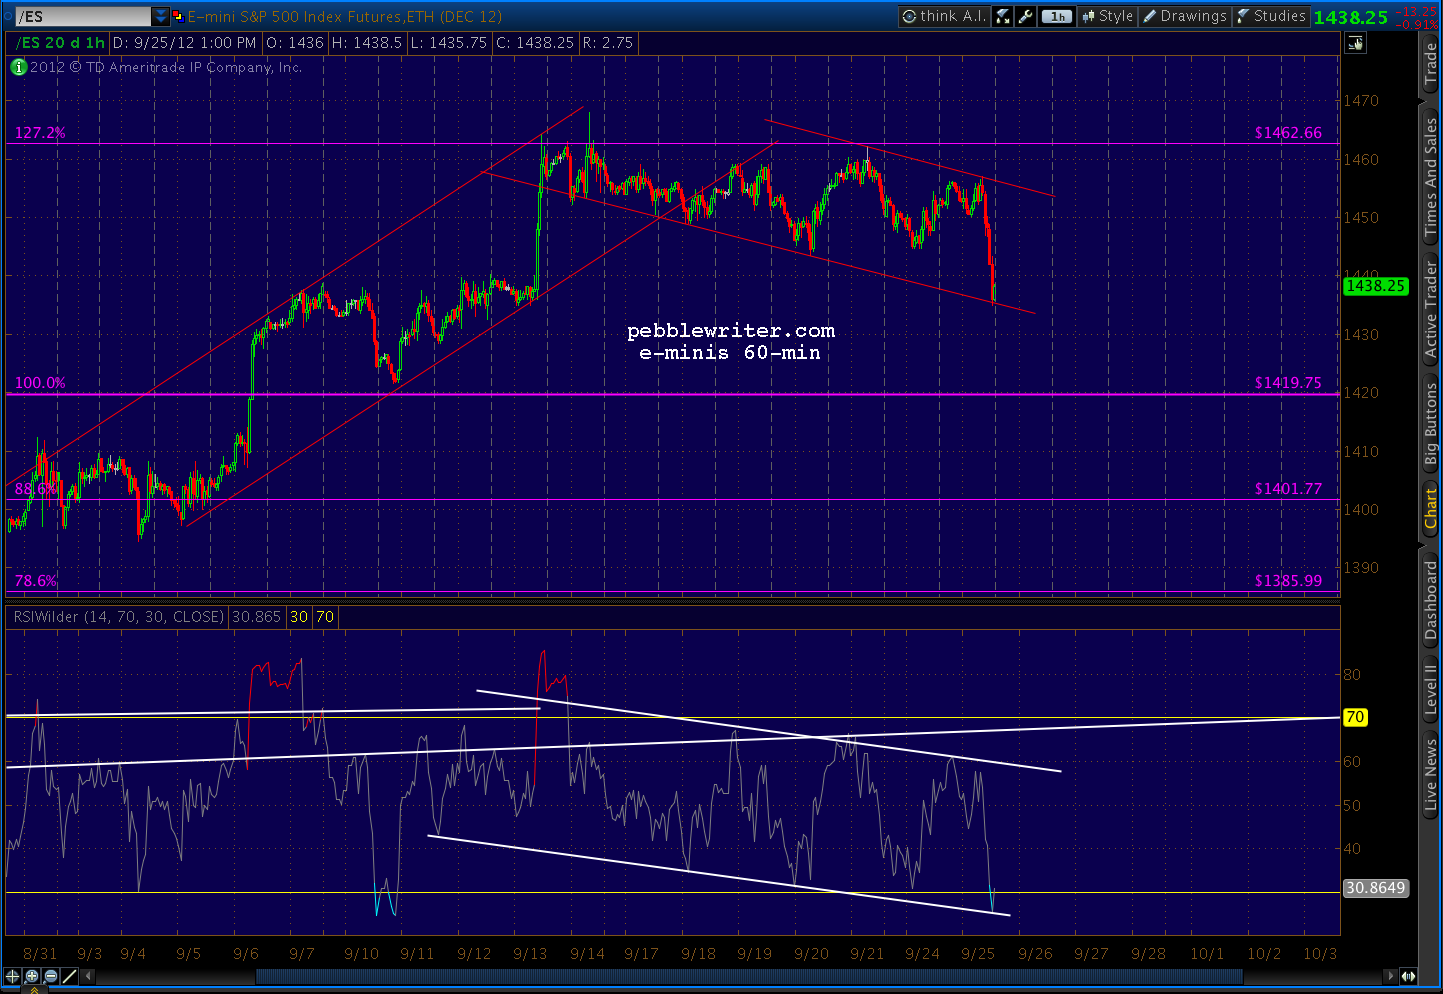This screenshot has height=994, width=1443.
Task: Click the green info icon
Action: [x=18, y=67]
